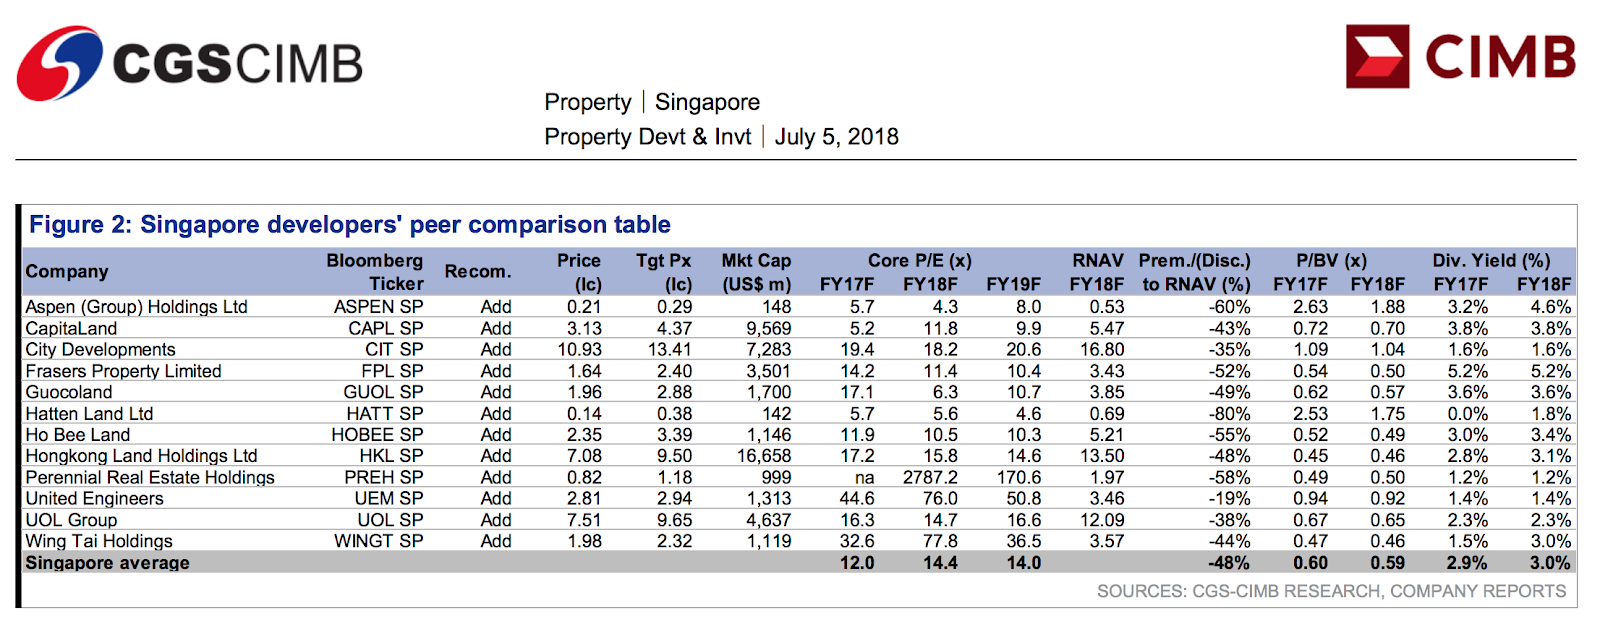Select the Company column header
Screen dimensions: 1600x619
pos(67,272)
